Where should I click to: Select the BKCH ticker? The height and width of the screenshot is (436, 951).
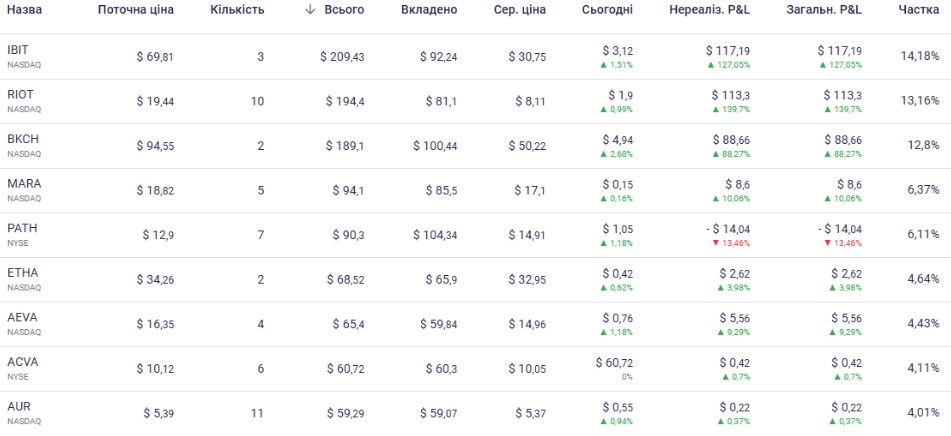tap(22, 139)
